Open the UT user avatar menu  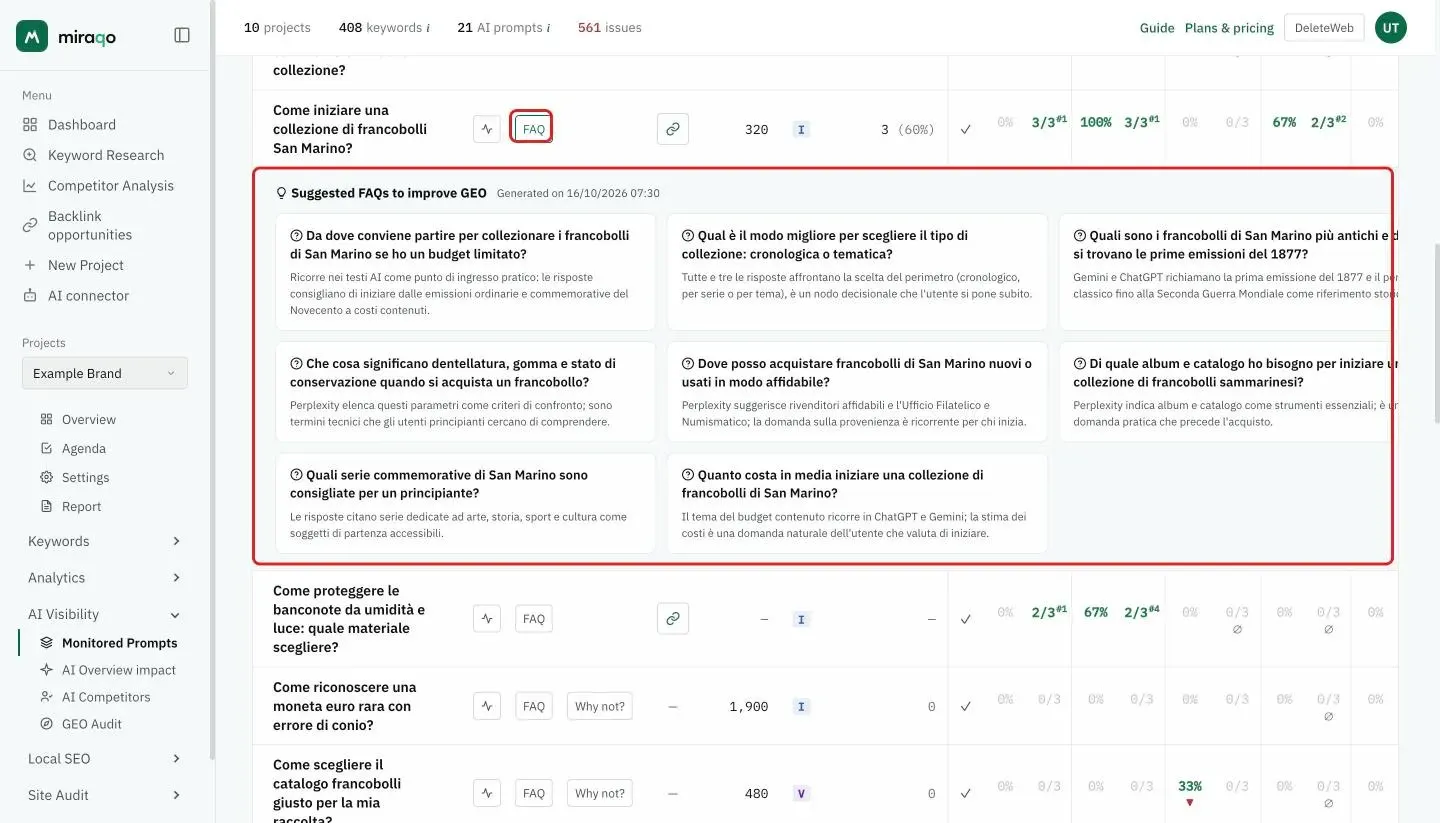(1391, 28)
